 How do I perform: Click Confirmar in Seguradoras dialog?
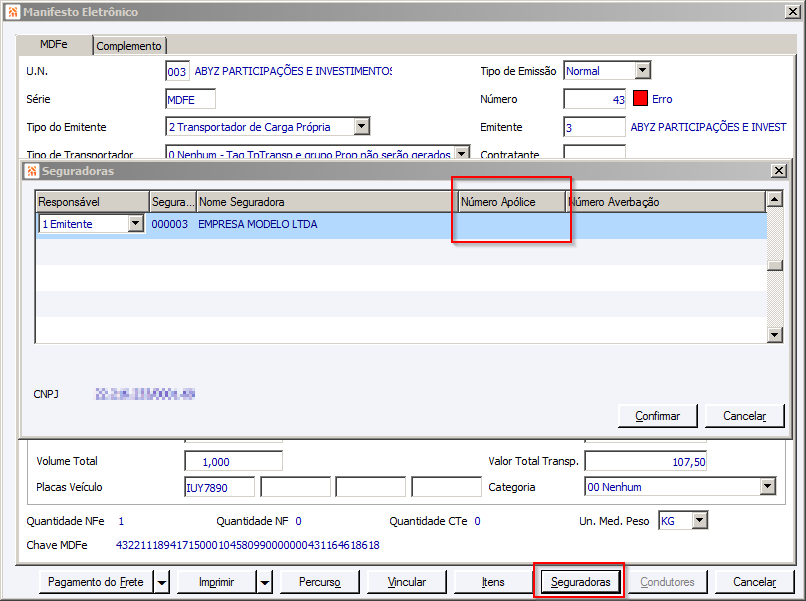coord(657,415)
